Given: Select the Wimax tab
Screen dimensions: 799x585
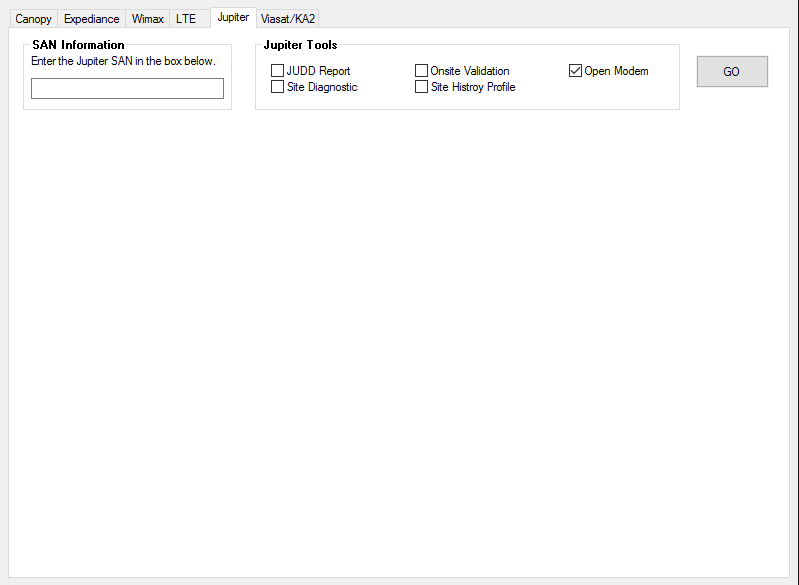Looking at the screenshot, I should point(147,19).
